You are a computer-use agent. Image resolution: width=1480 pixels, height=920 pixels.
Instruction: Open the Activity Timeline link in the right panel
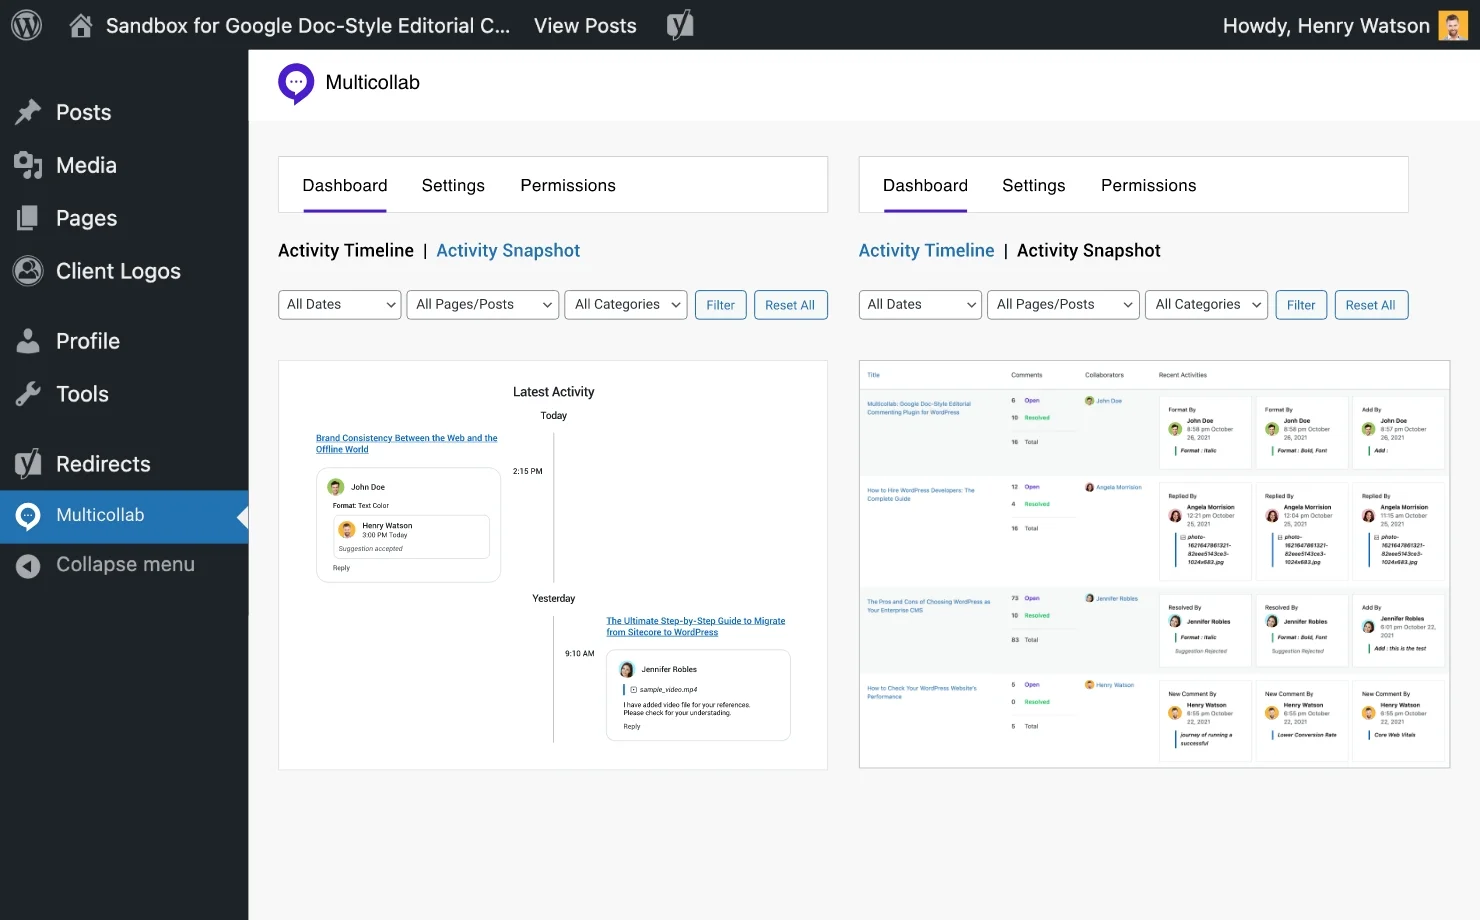pyautogui.click(x=927, y=251)
